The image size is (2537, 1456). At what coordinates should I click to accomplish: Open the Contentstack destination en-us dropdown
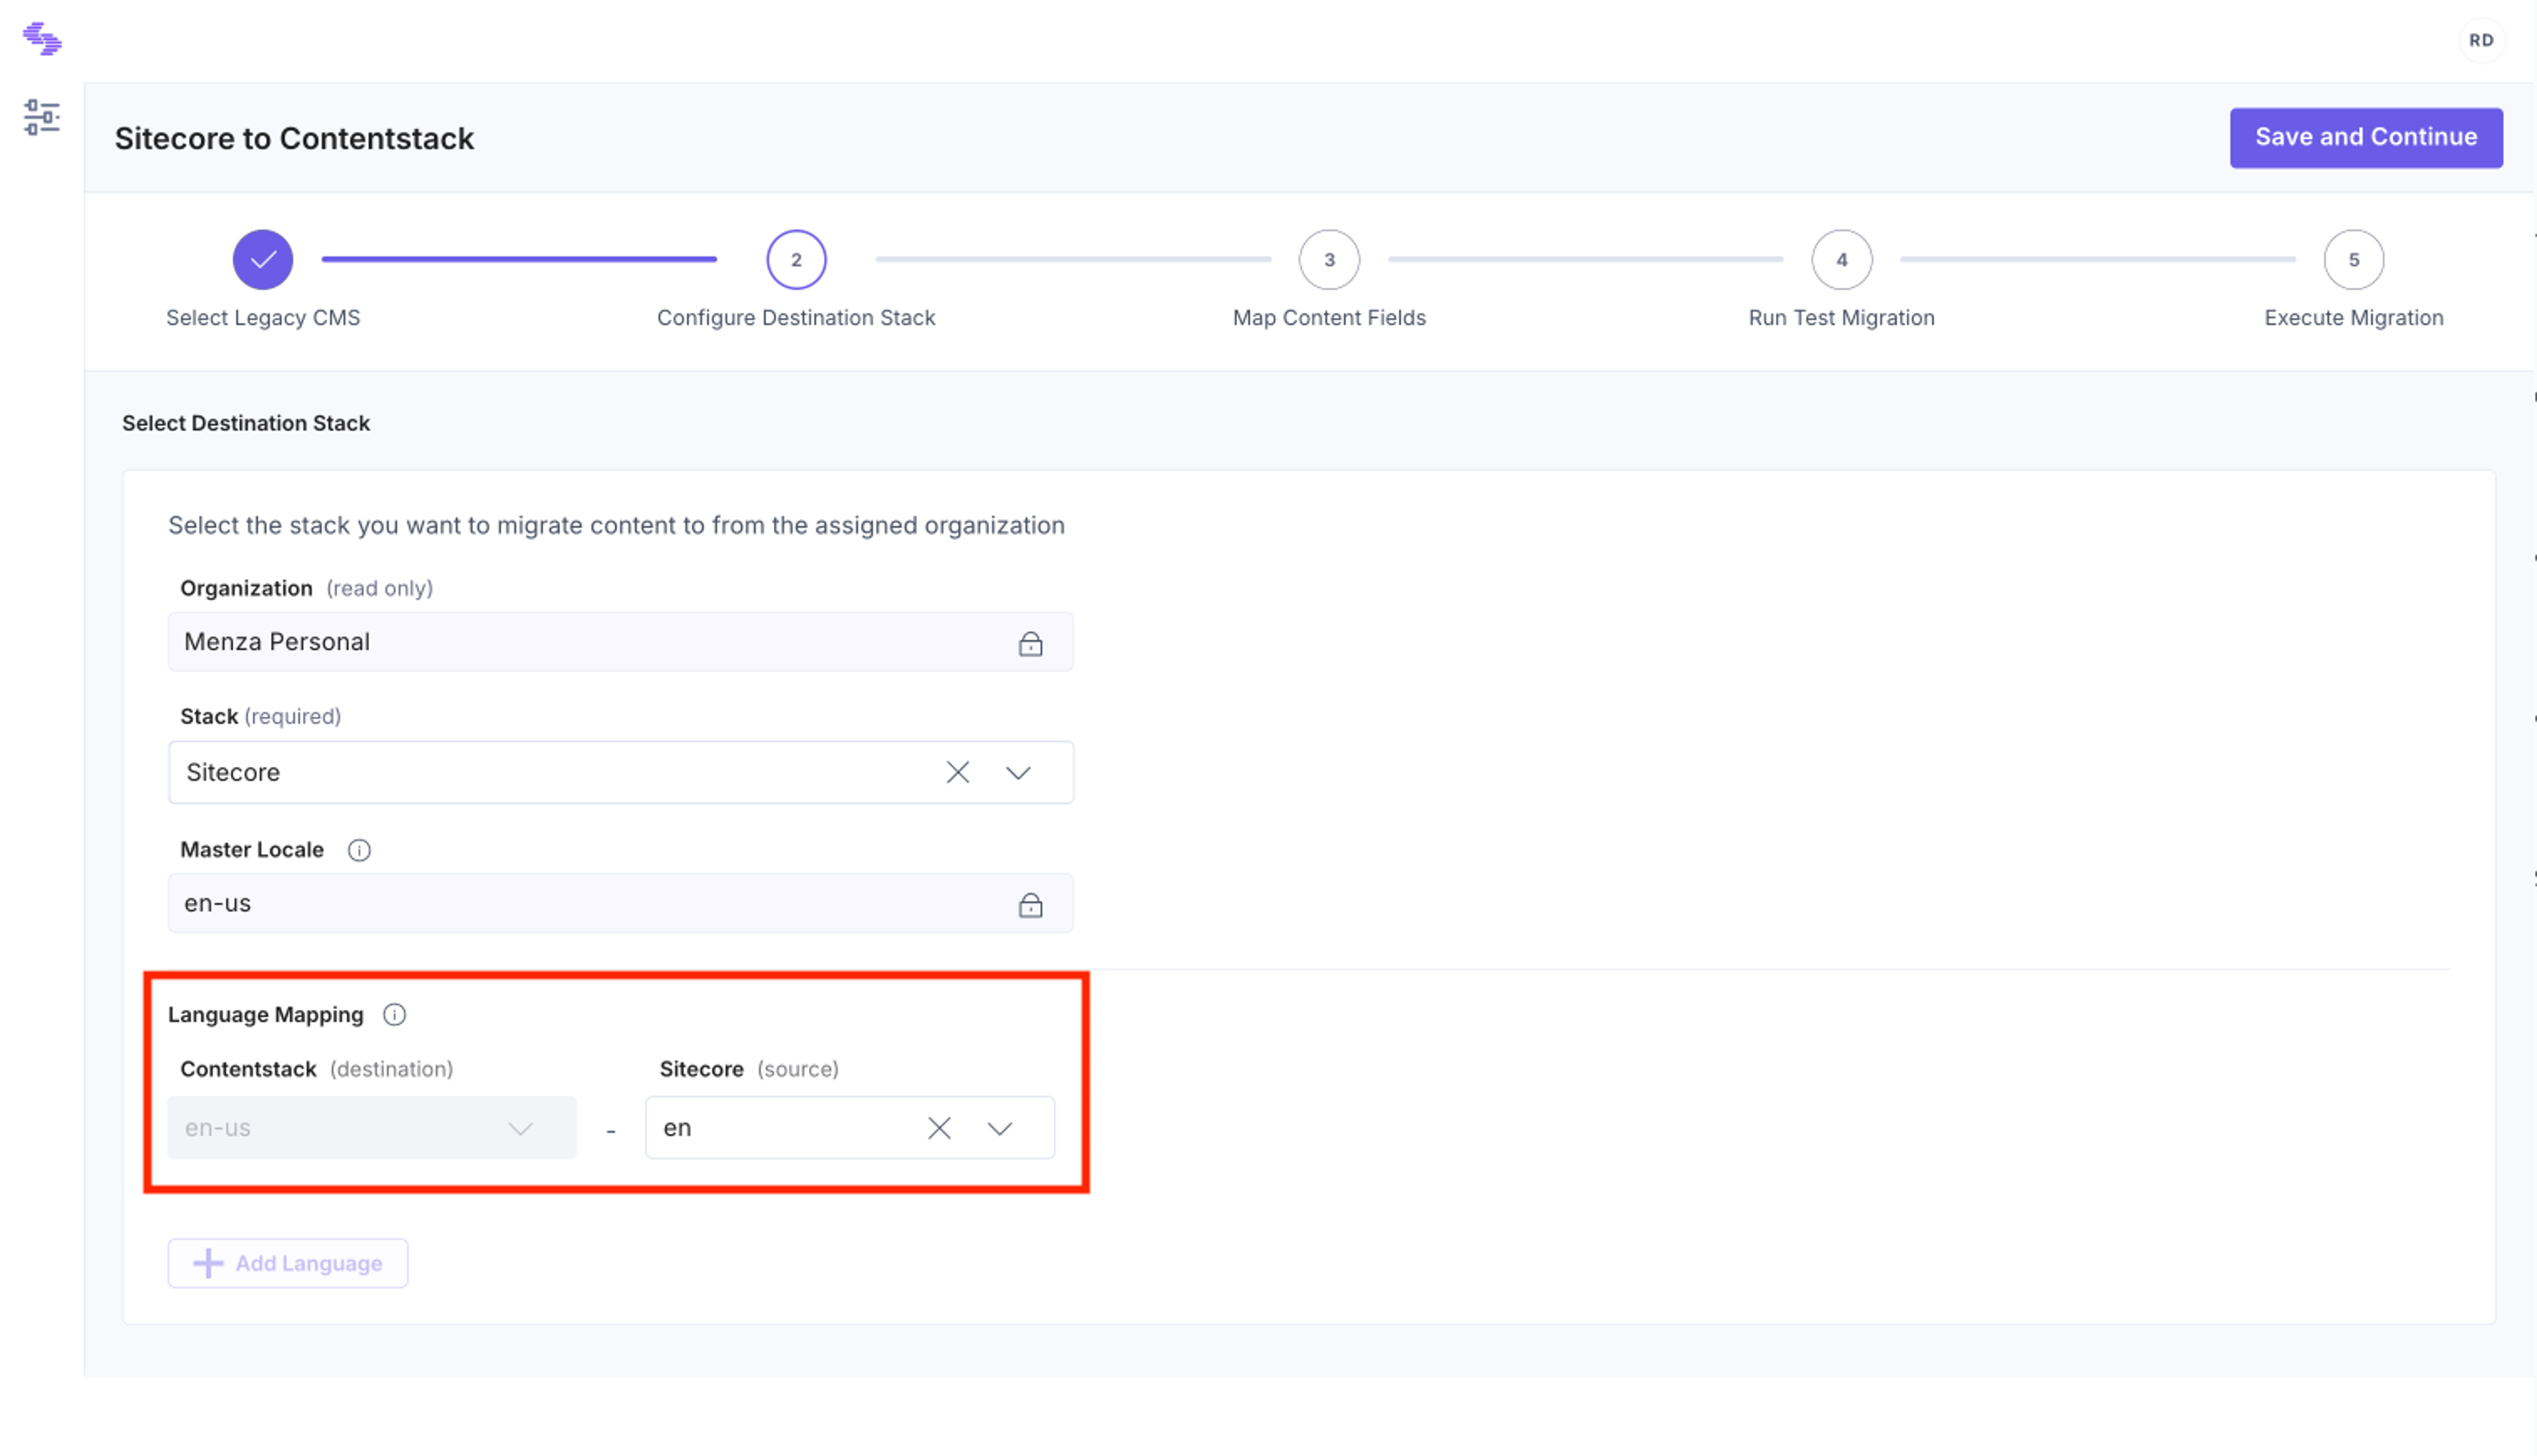point(372,1128)
